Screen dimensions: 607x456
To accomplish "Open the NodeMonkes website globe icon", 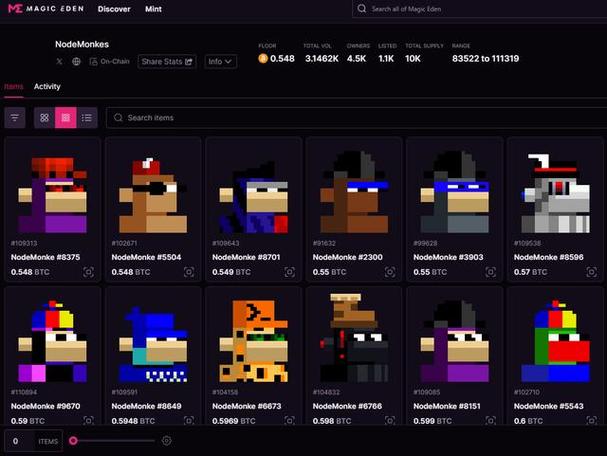I will 76,61.
